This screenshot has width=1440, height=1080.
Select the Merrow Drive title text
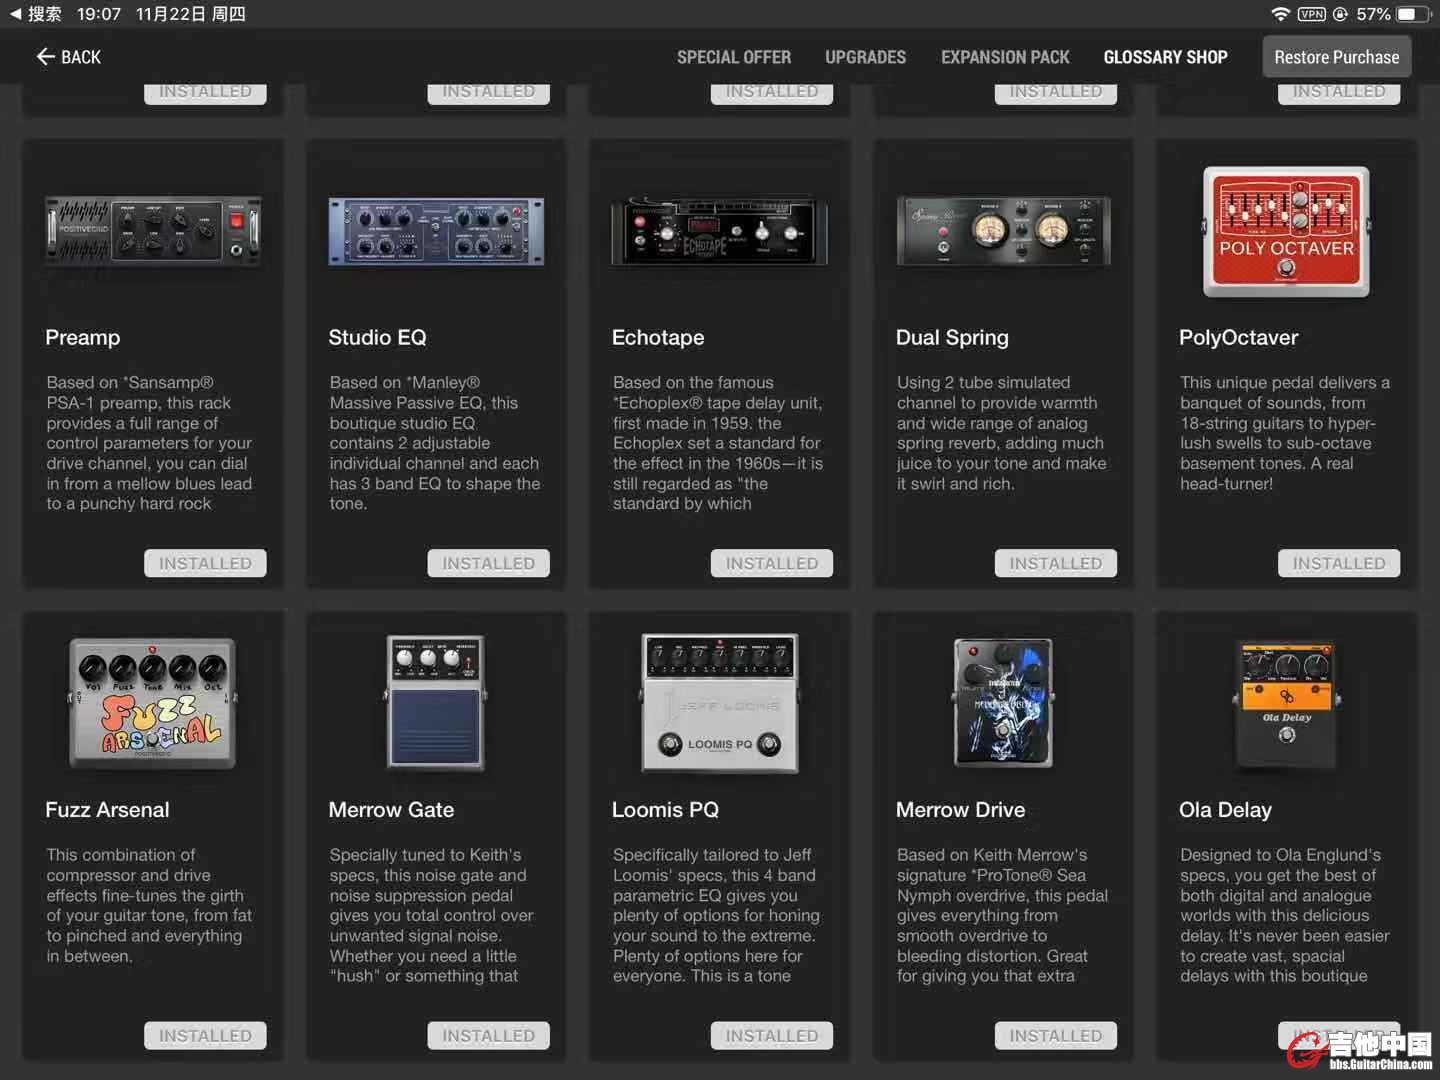[x=960, y=810]
